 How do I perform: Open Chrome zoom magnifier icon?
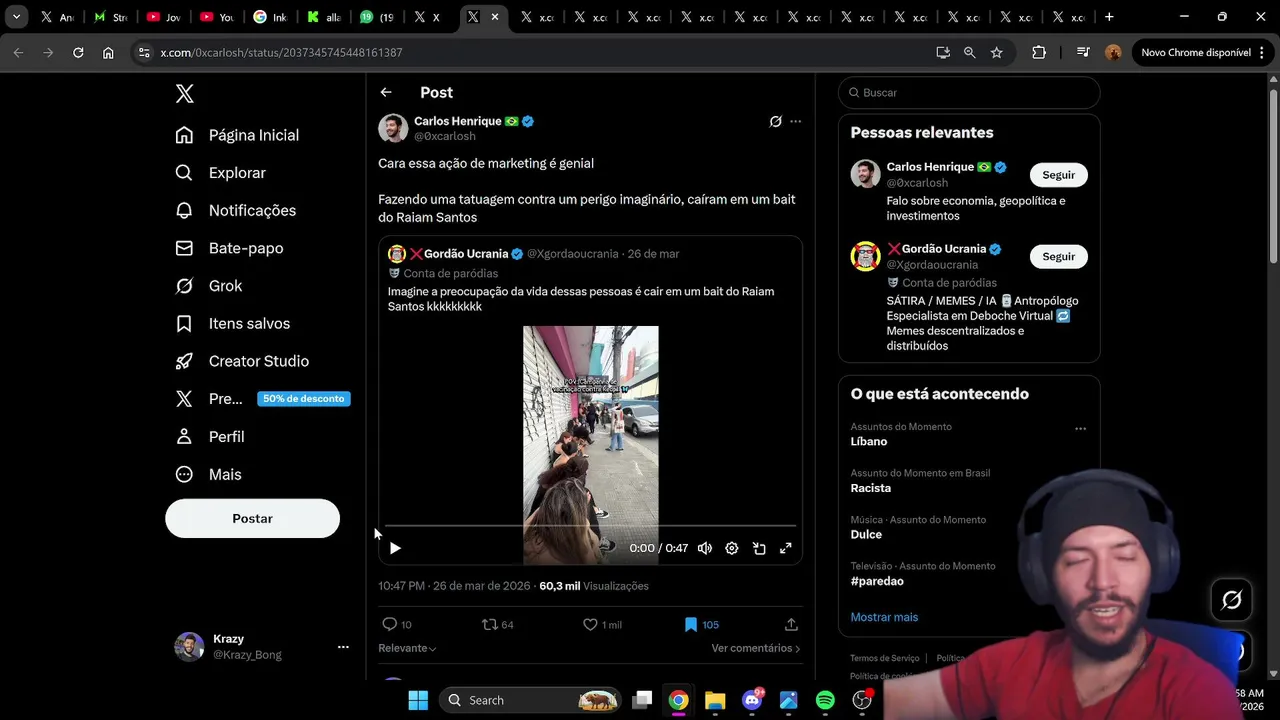coord(969,53)
